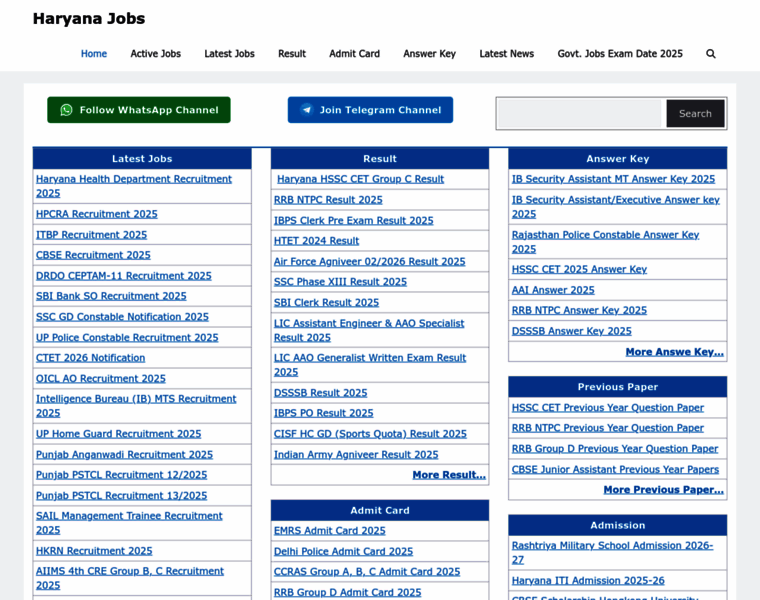
Task: Open Haryana HSSC CET Group C Result
Action: (x=360, y=179)
